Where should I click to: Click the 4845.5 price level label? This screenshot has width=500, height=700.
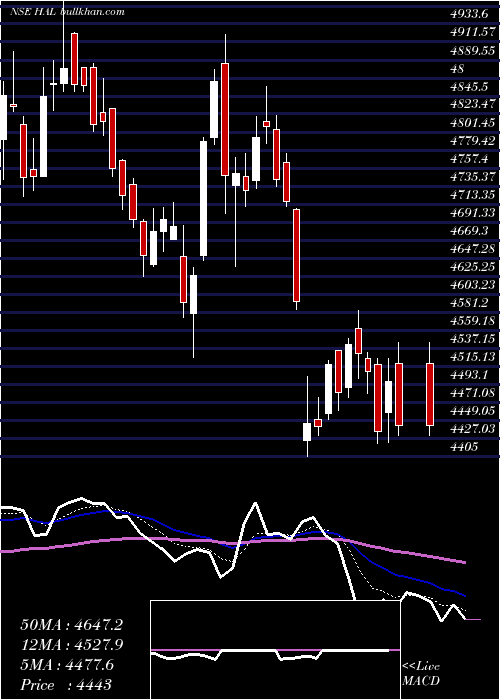coord(471,87)
